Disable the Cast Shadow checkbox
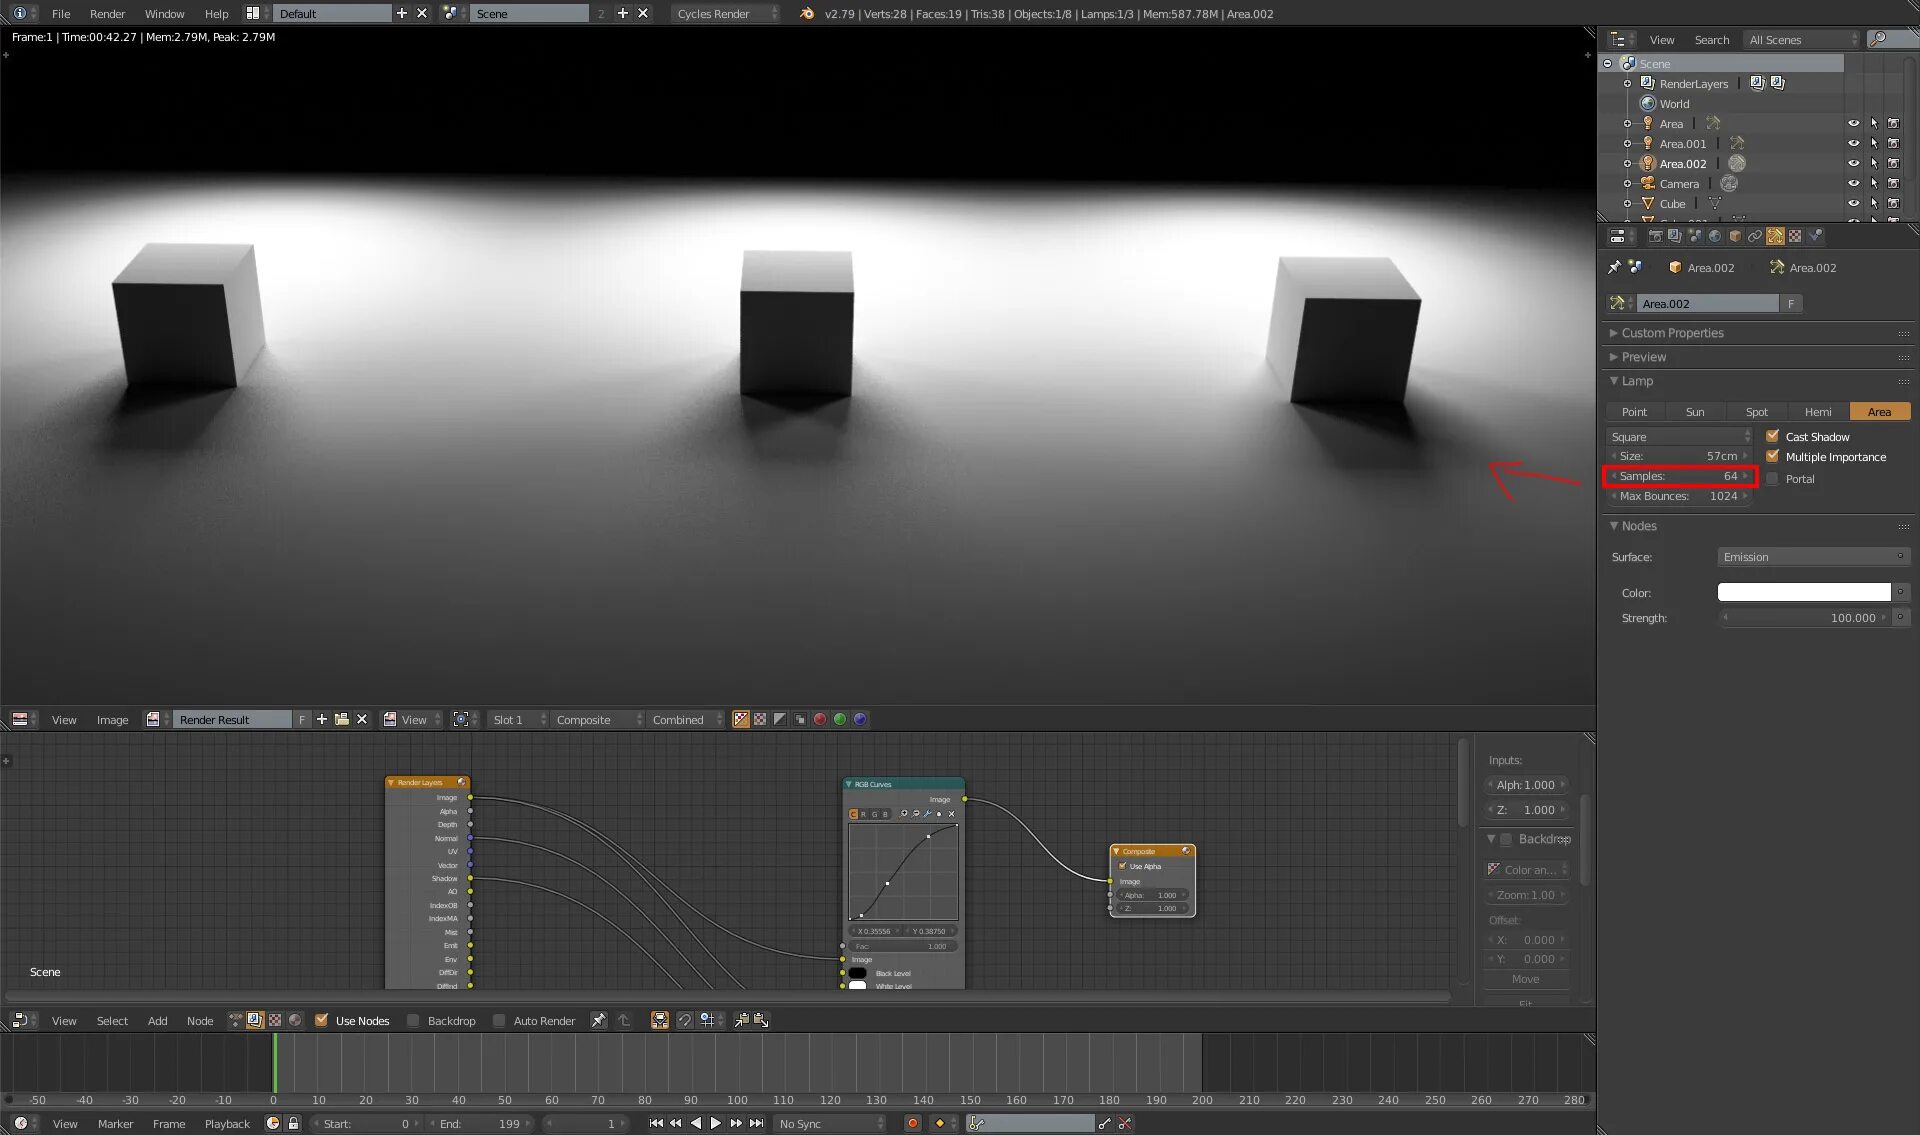 pos(1773,437)
